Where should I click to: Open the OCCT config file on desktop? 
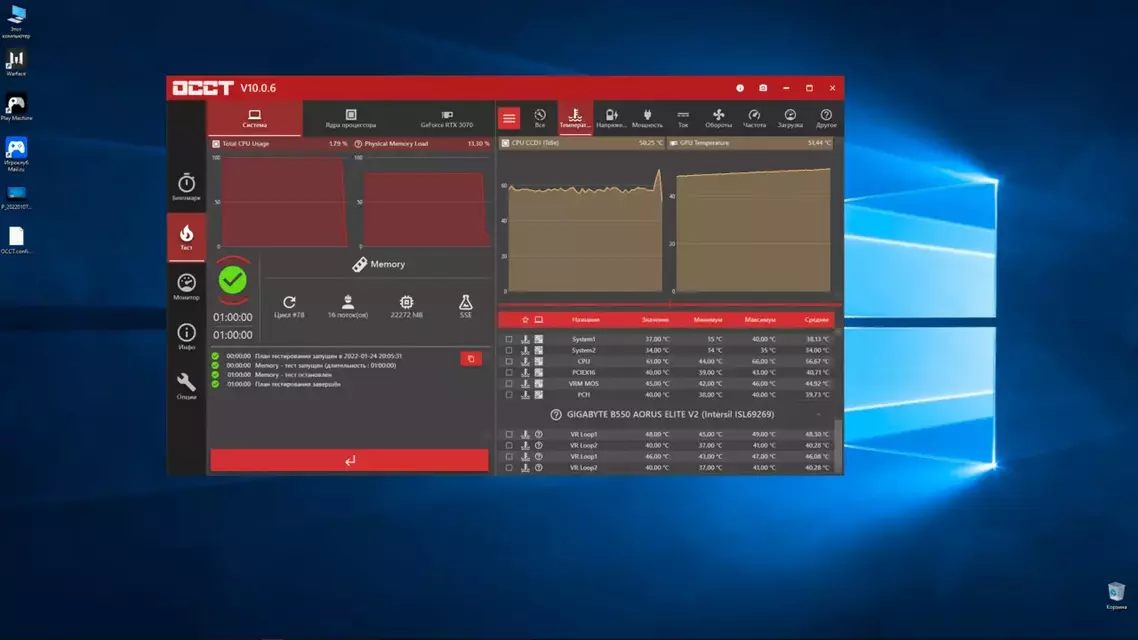pyautogui.click(x=16, y=241)
